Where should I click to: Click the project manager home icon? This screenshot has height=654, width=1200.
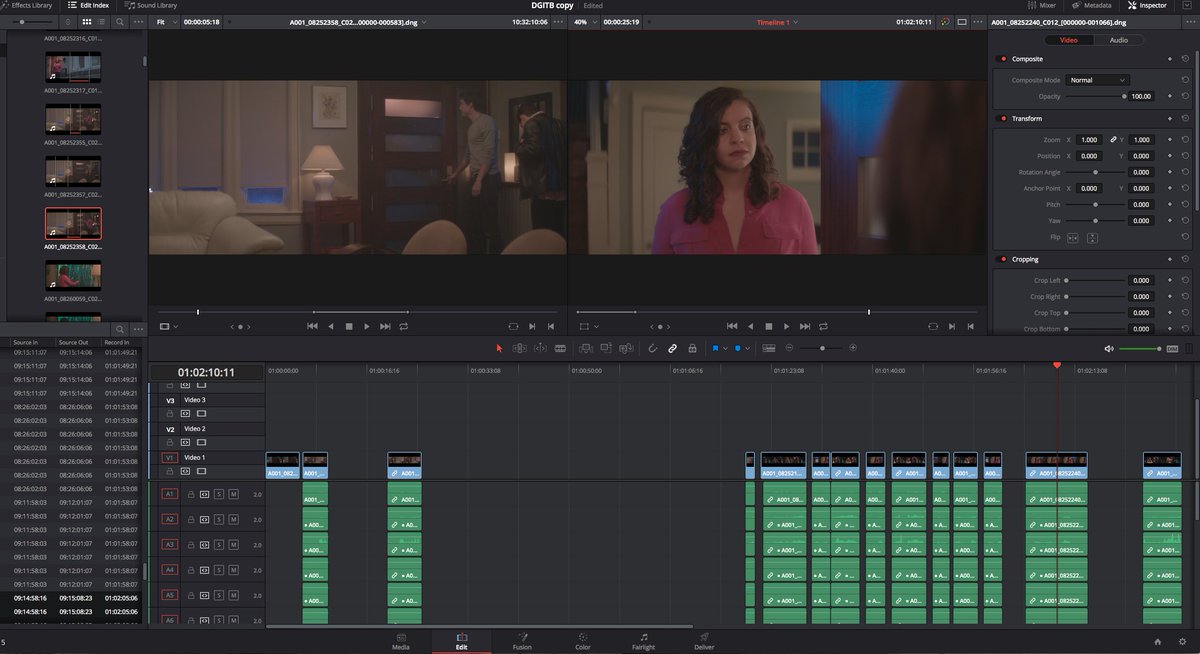(1157, 641)
